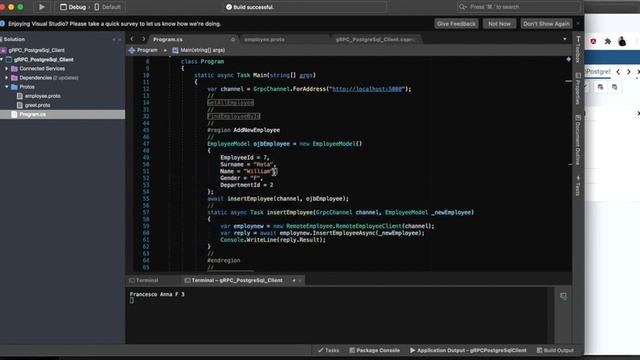Click the blue marker atop editor scrollbar

point(568,60)
